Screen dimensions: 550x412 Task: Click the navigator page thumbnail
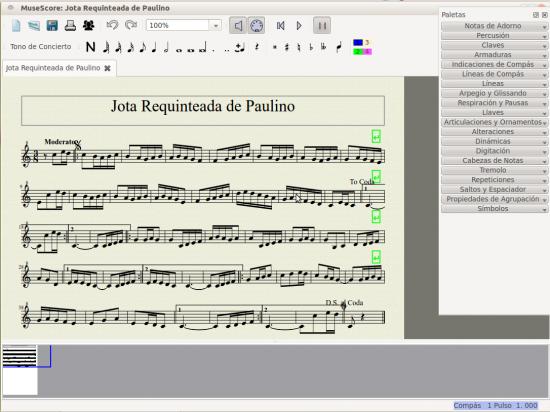tap(20, 370)
